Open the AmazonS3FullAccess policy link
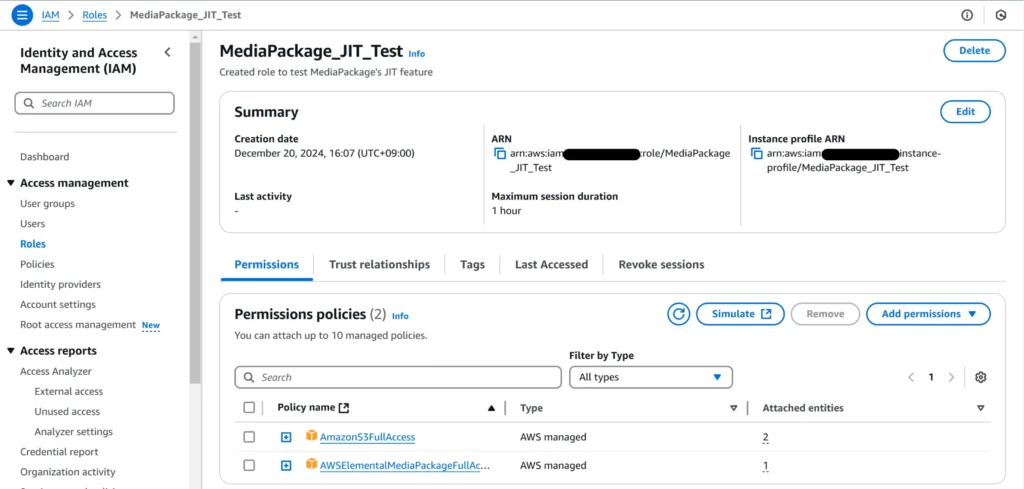The width and height of the screenshot is (1024, 489). (x=368, y=437)
